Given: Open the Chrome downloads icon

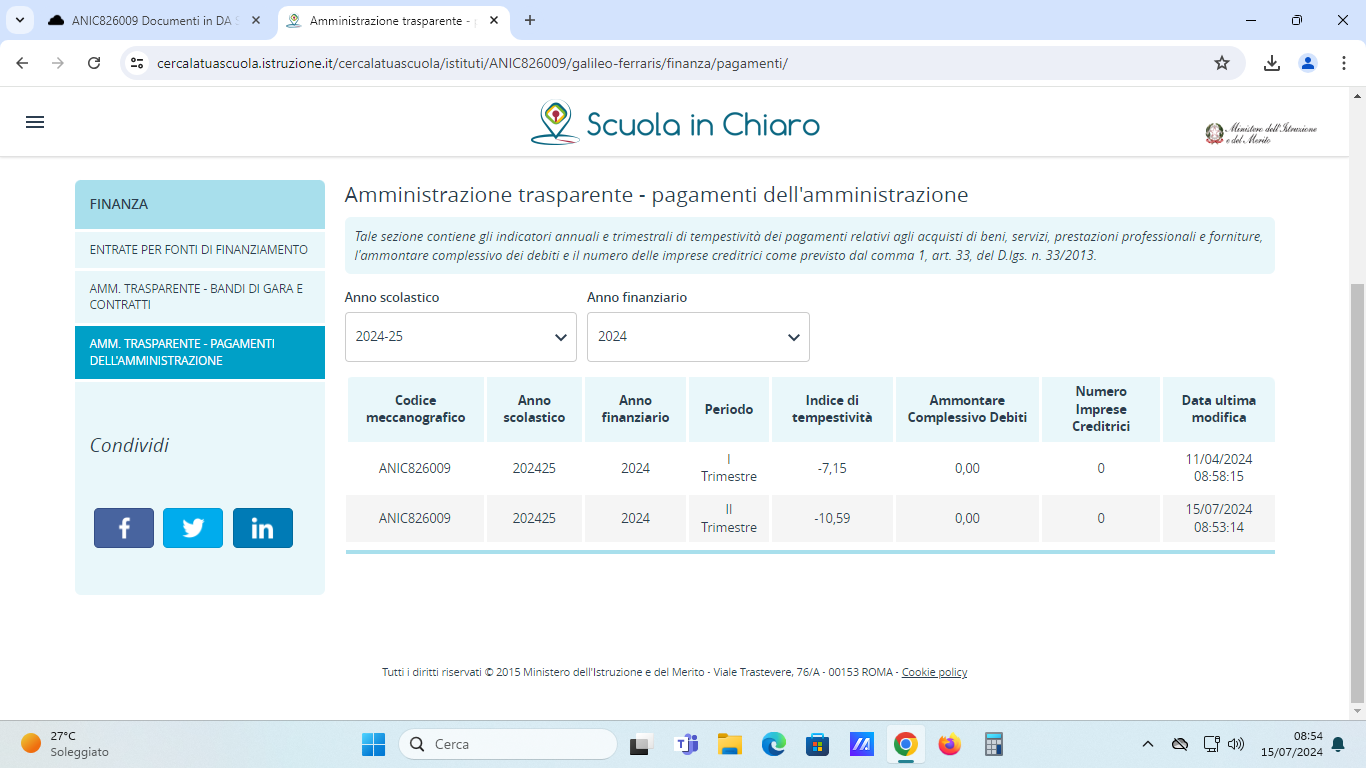Looking at the screenshot, I should pyautogui.click(x=1271, y=63).
